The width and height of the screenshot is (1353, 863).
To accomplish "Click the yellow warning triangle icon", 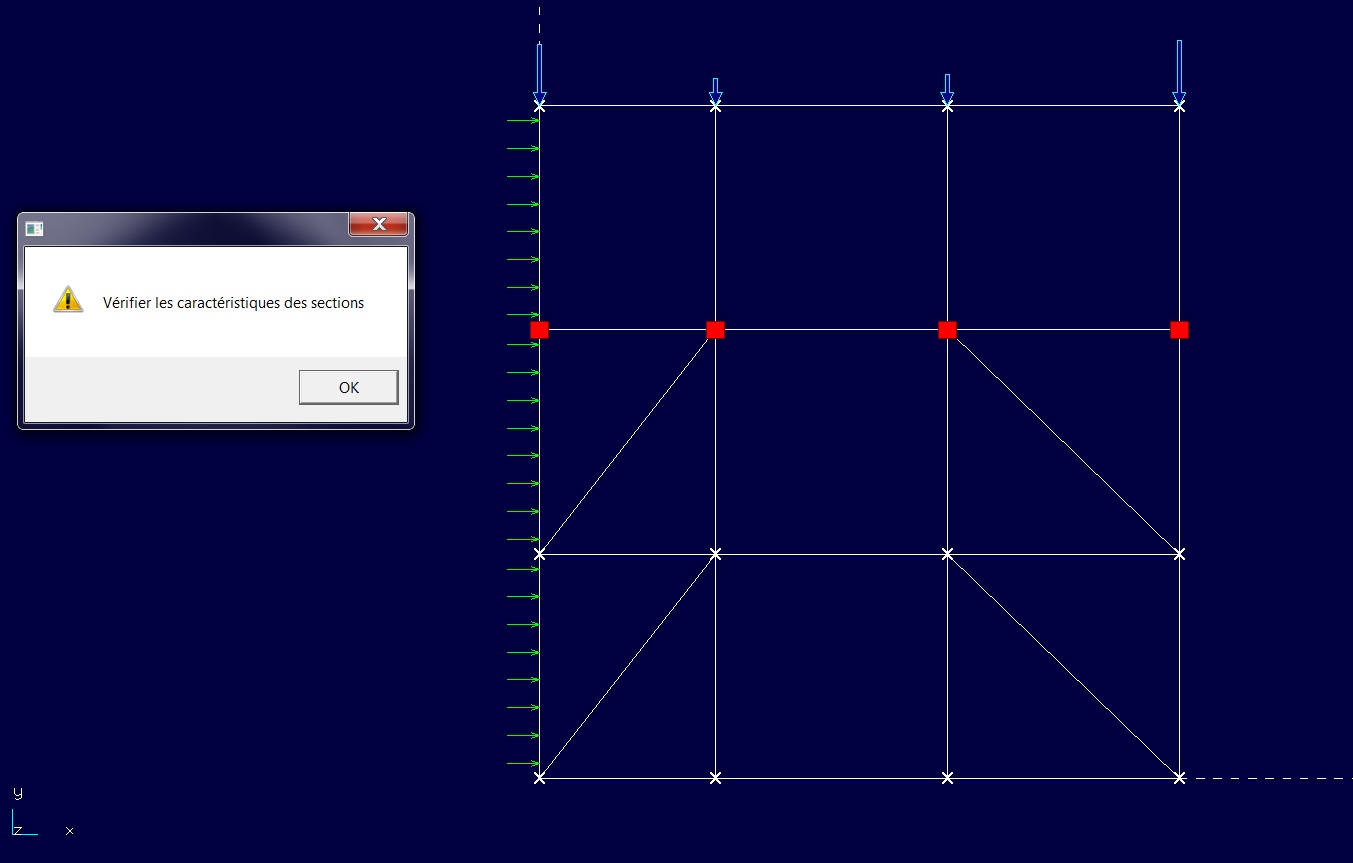I will (x=68, y=299).
